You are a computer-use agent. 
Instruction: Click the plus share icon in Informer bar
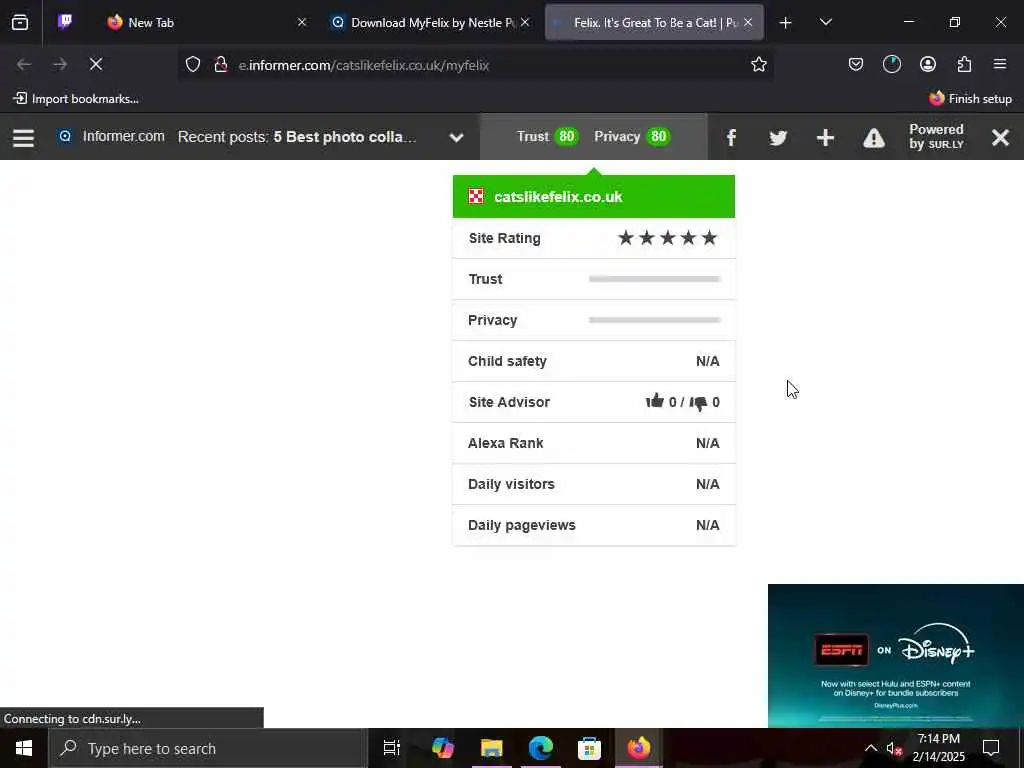[x=825, y=138]
